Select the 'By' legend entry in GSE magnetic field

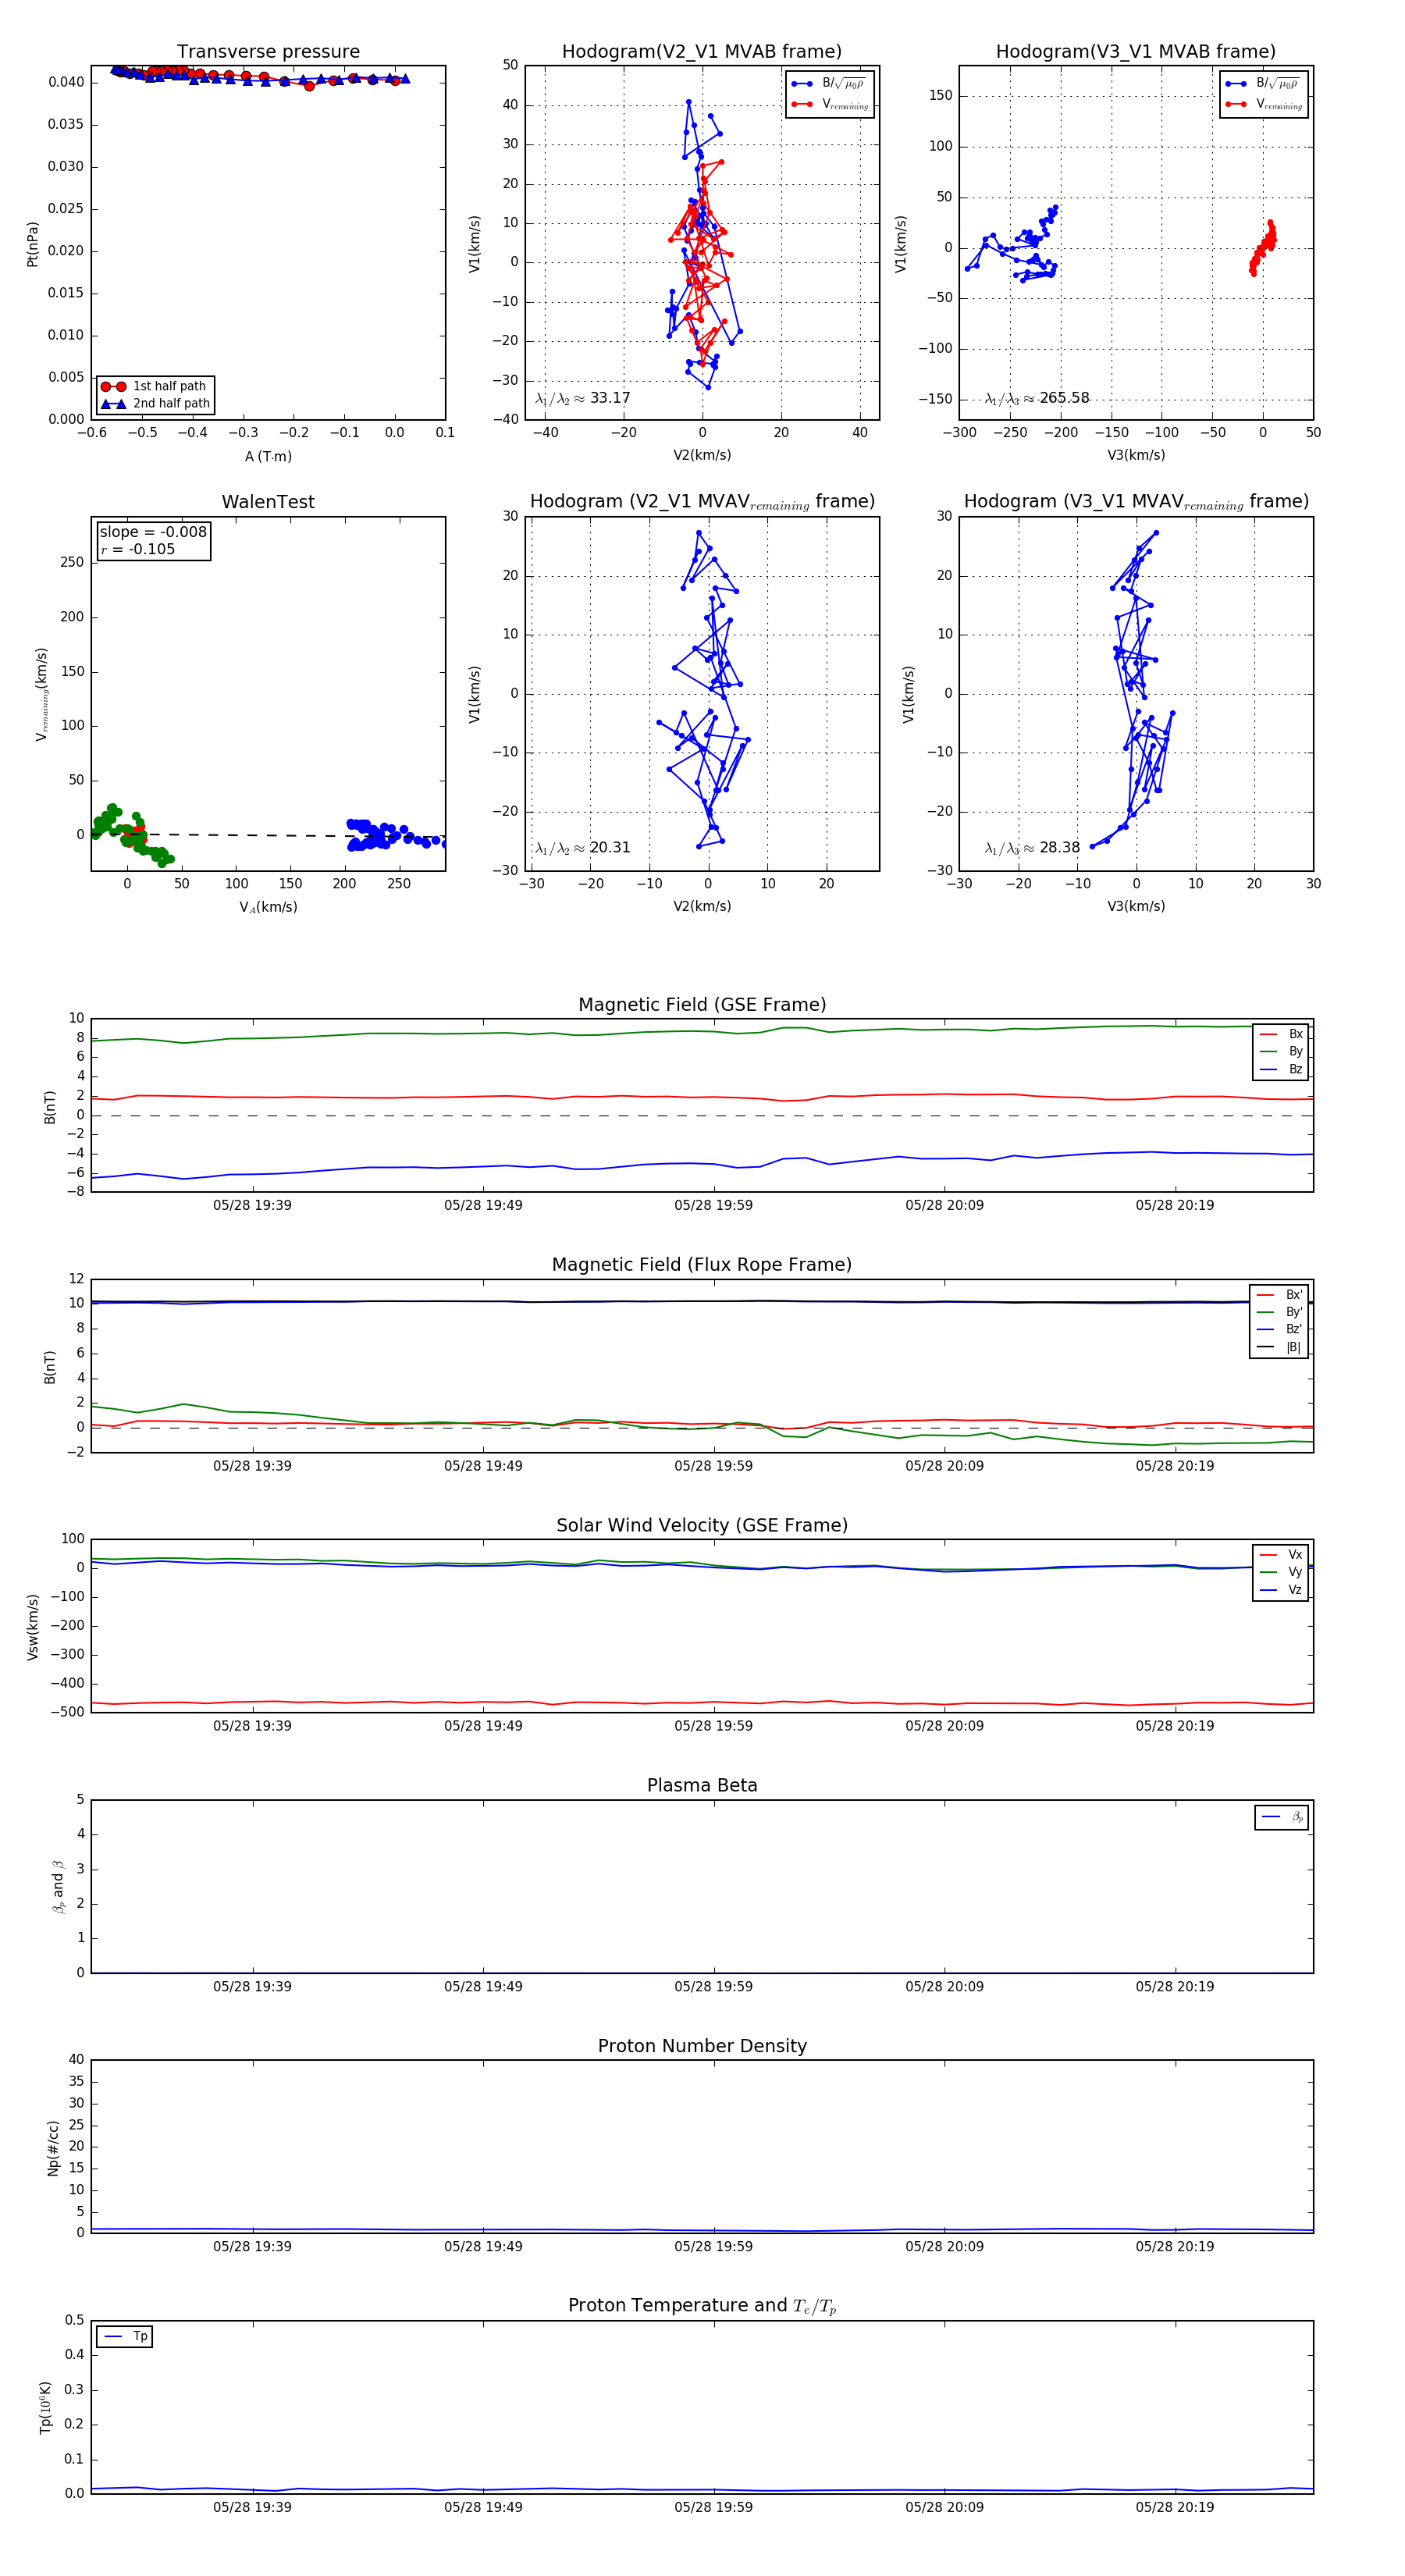[x=1281, y=1052]
